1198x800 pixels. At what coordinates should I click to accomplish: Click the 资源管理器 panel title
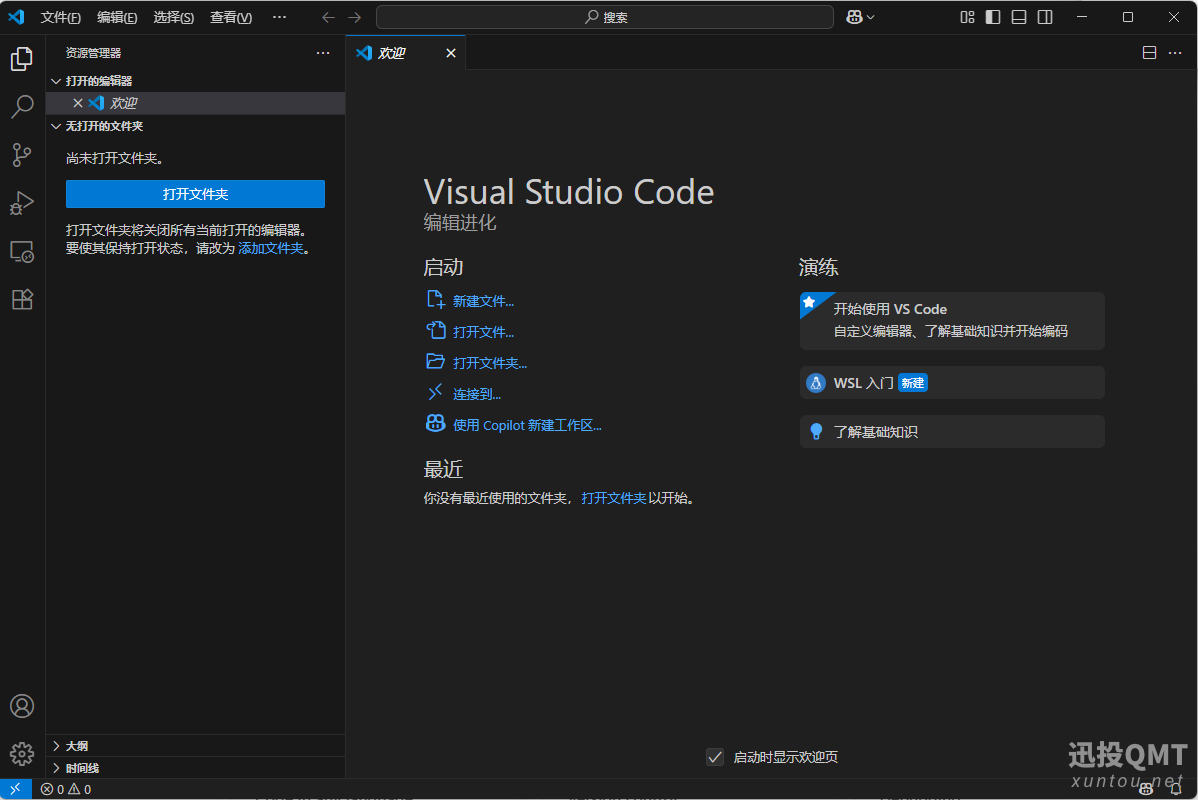93,53
